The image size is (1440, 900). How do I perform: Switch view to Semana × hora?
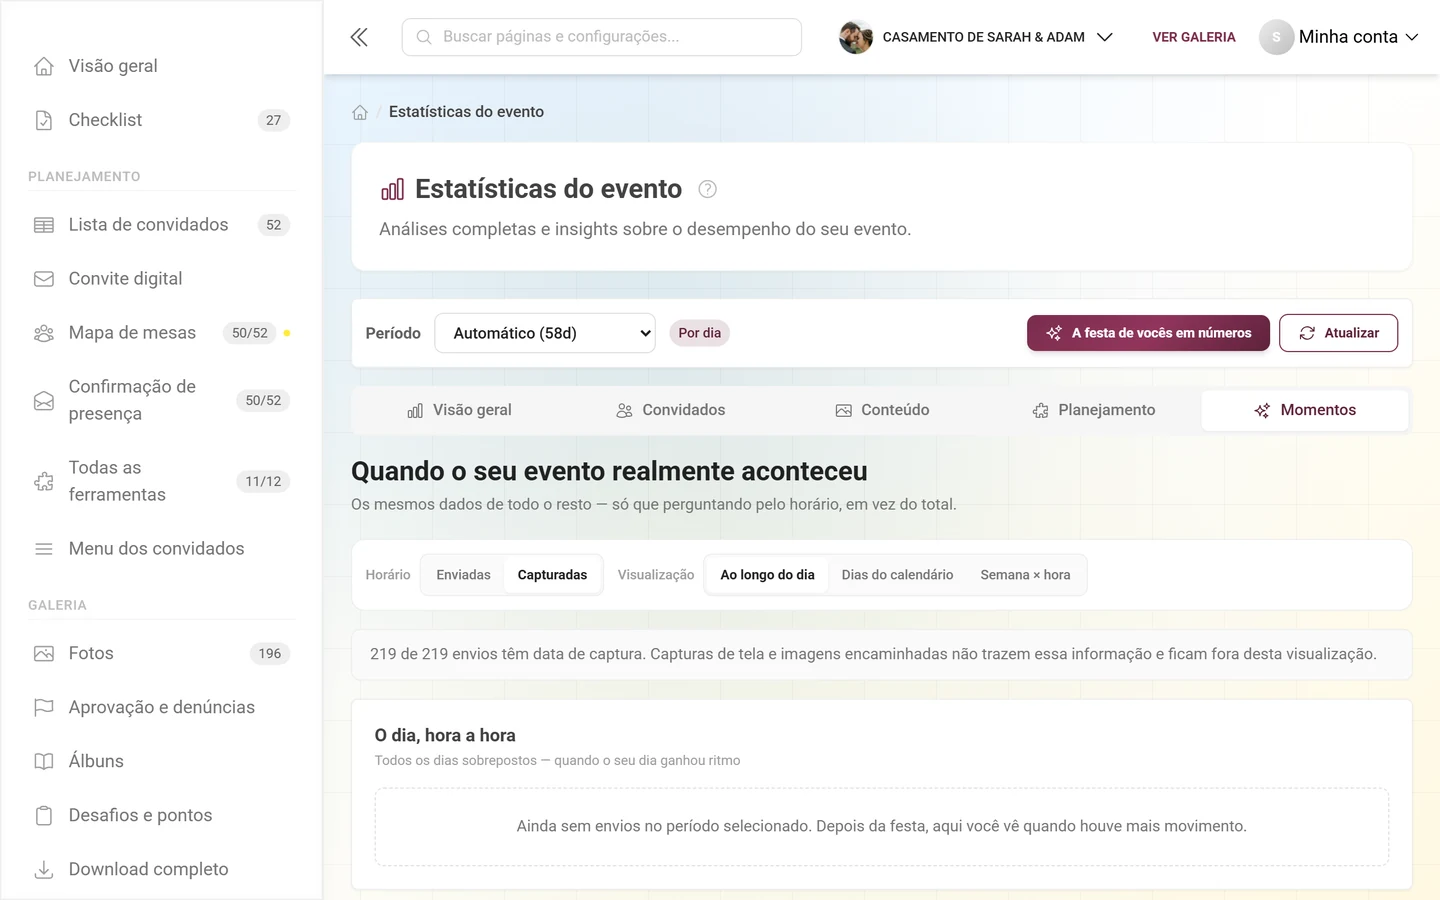[x=1025, y=575]
